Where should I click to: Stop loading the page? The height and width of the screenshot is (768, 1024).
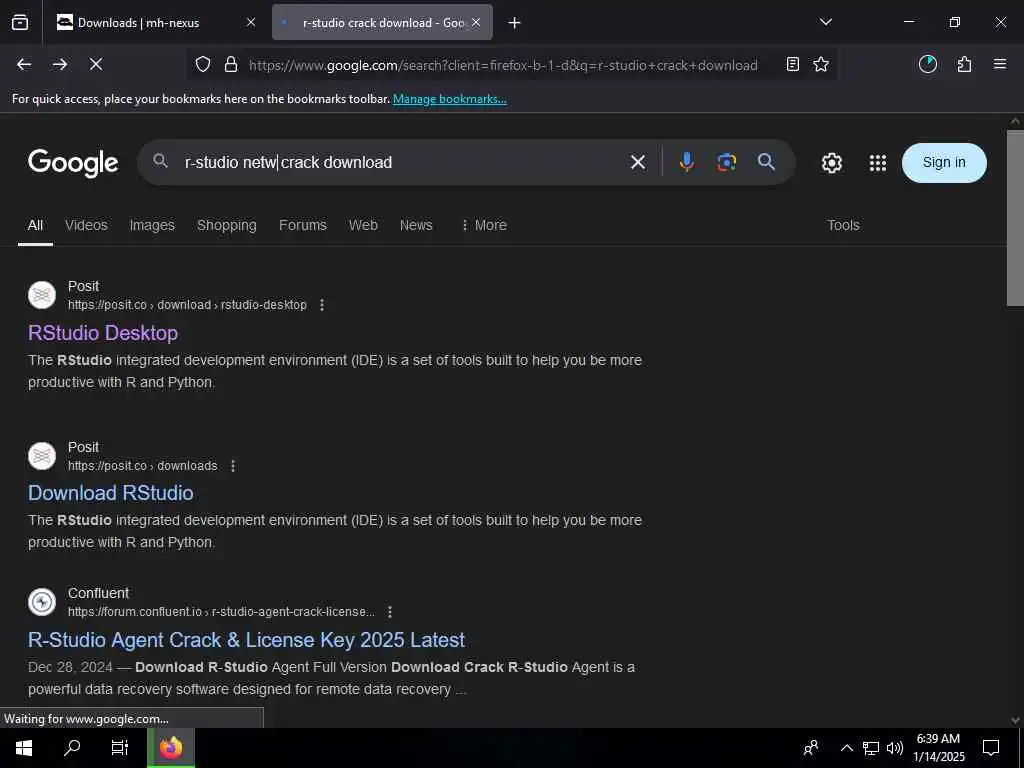96,64
